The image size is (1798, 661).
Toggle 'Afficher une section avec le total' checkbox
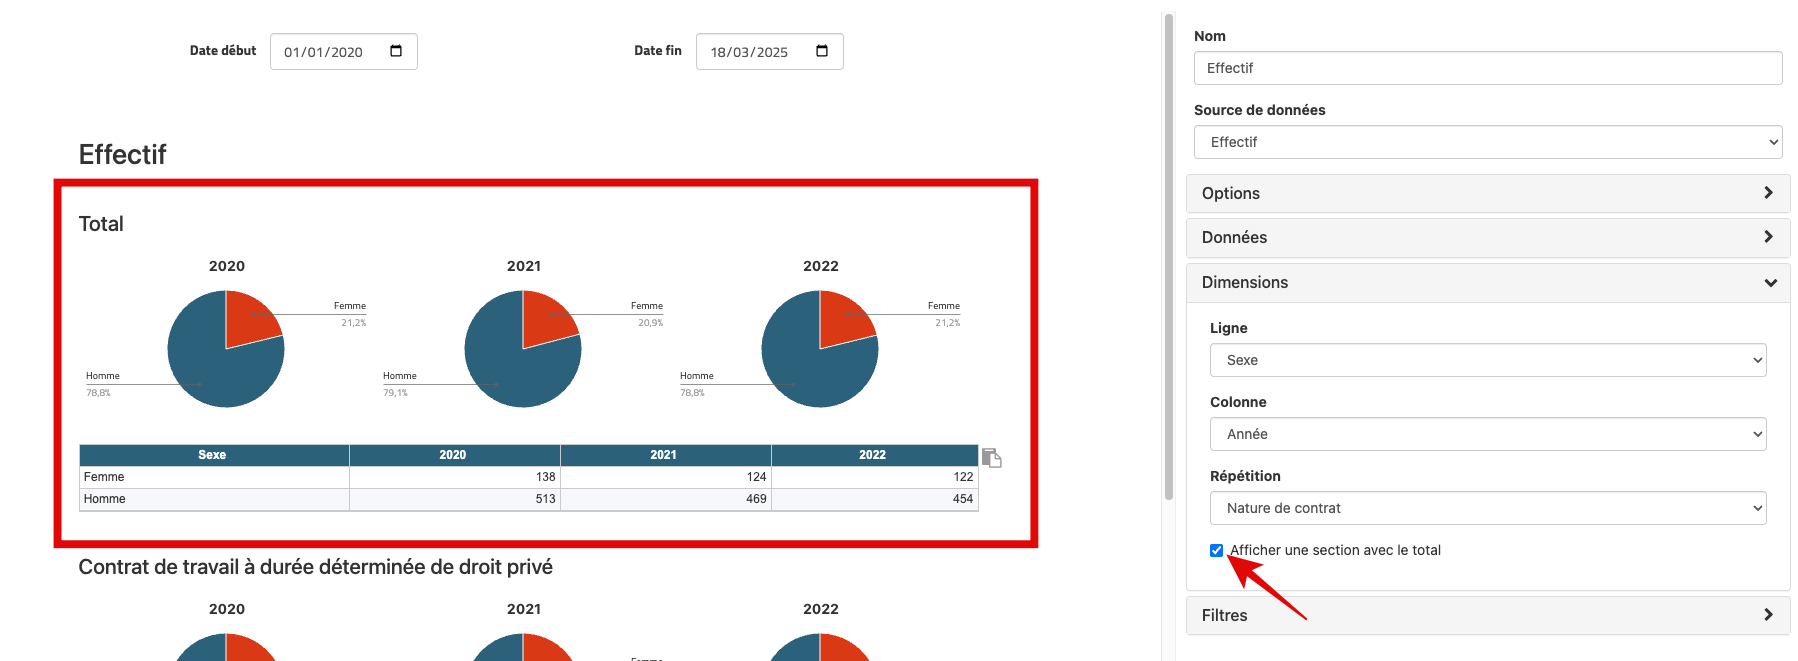[x=1216, y=550]
